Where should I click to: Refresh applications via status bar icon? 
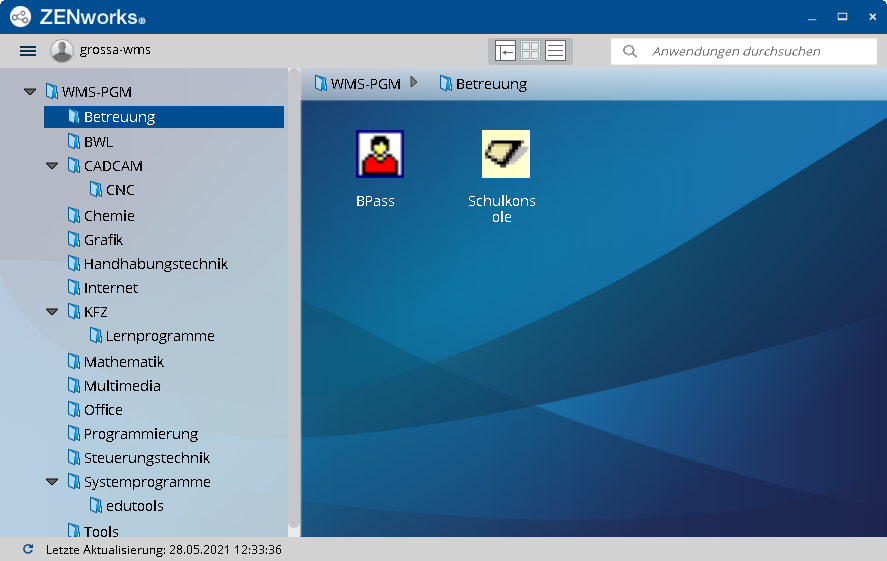coord(28,549)
